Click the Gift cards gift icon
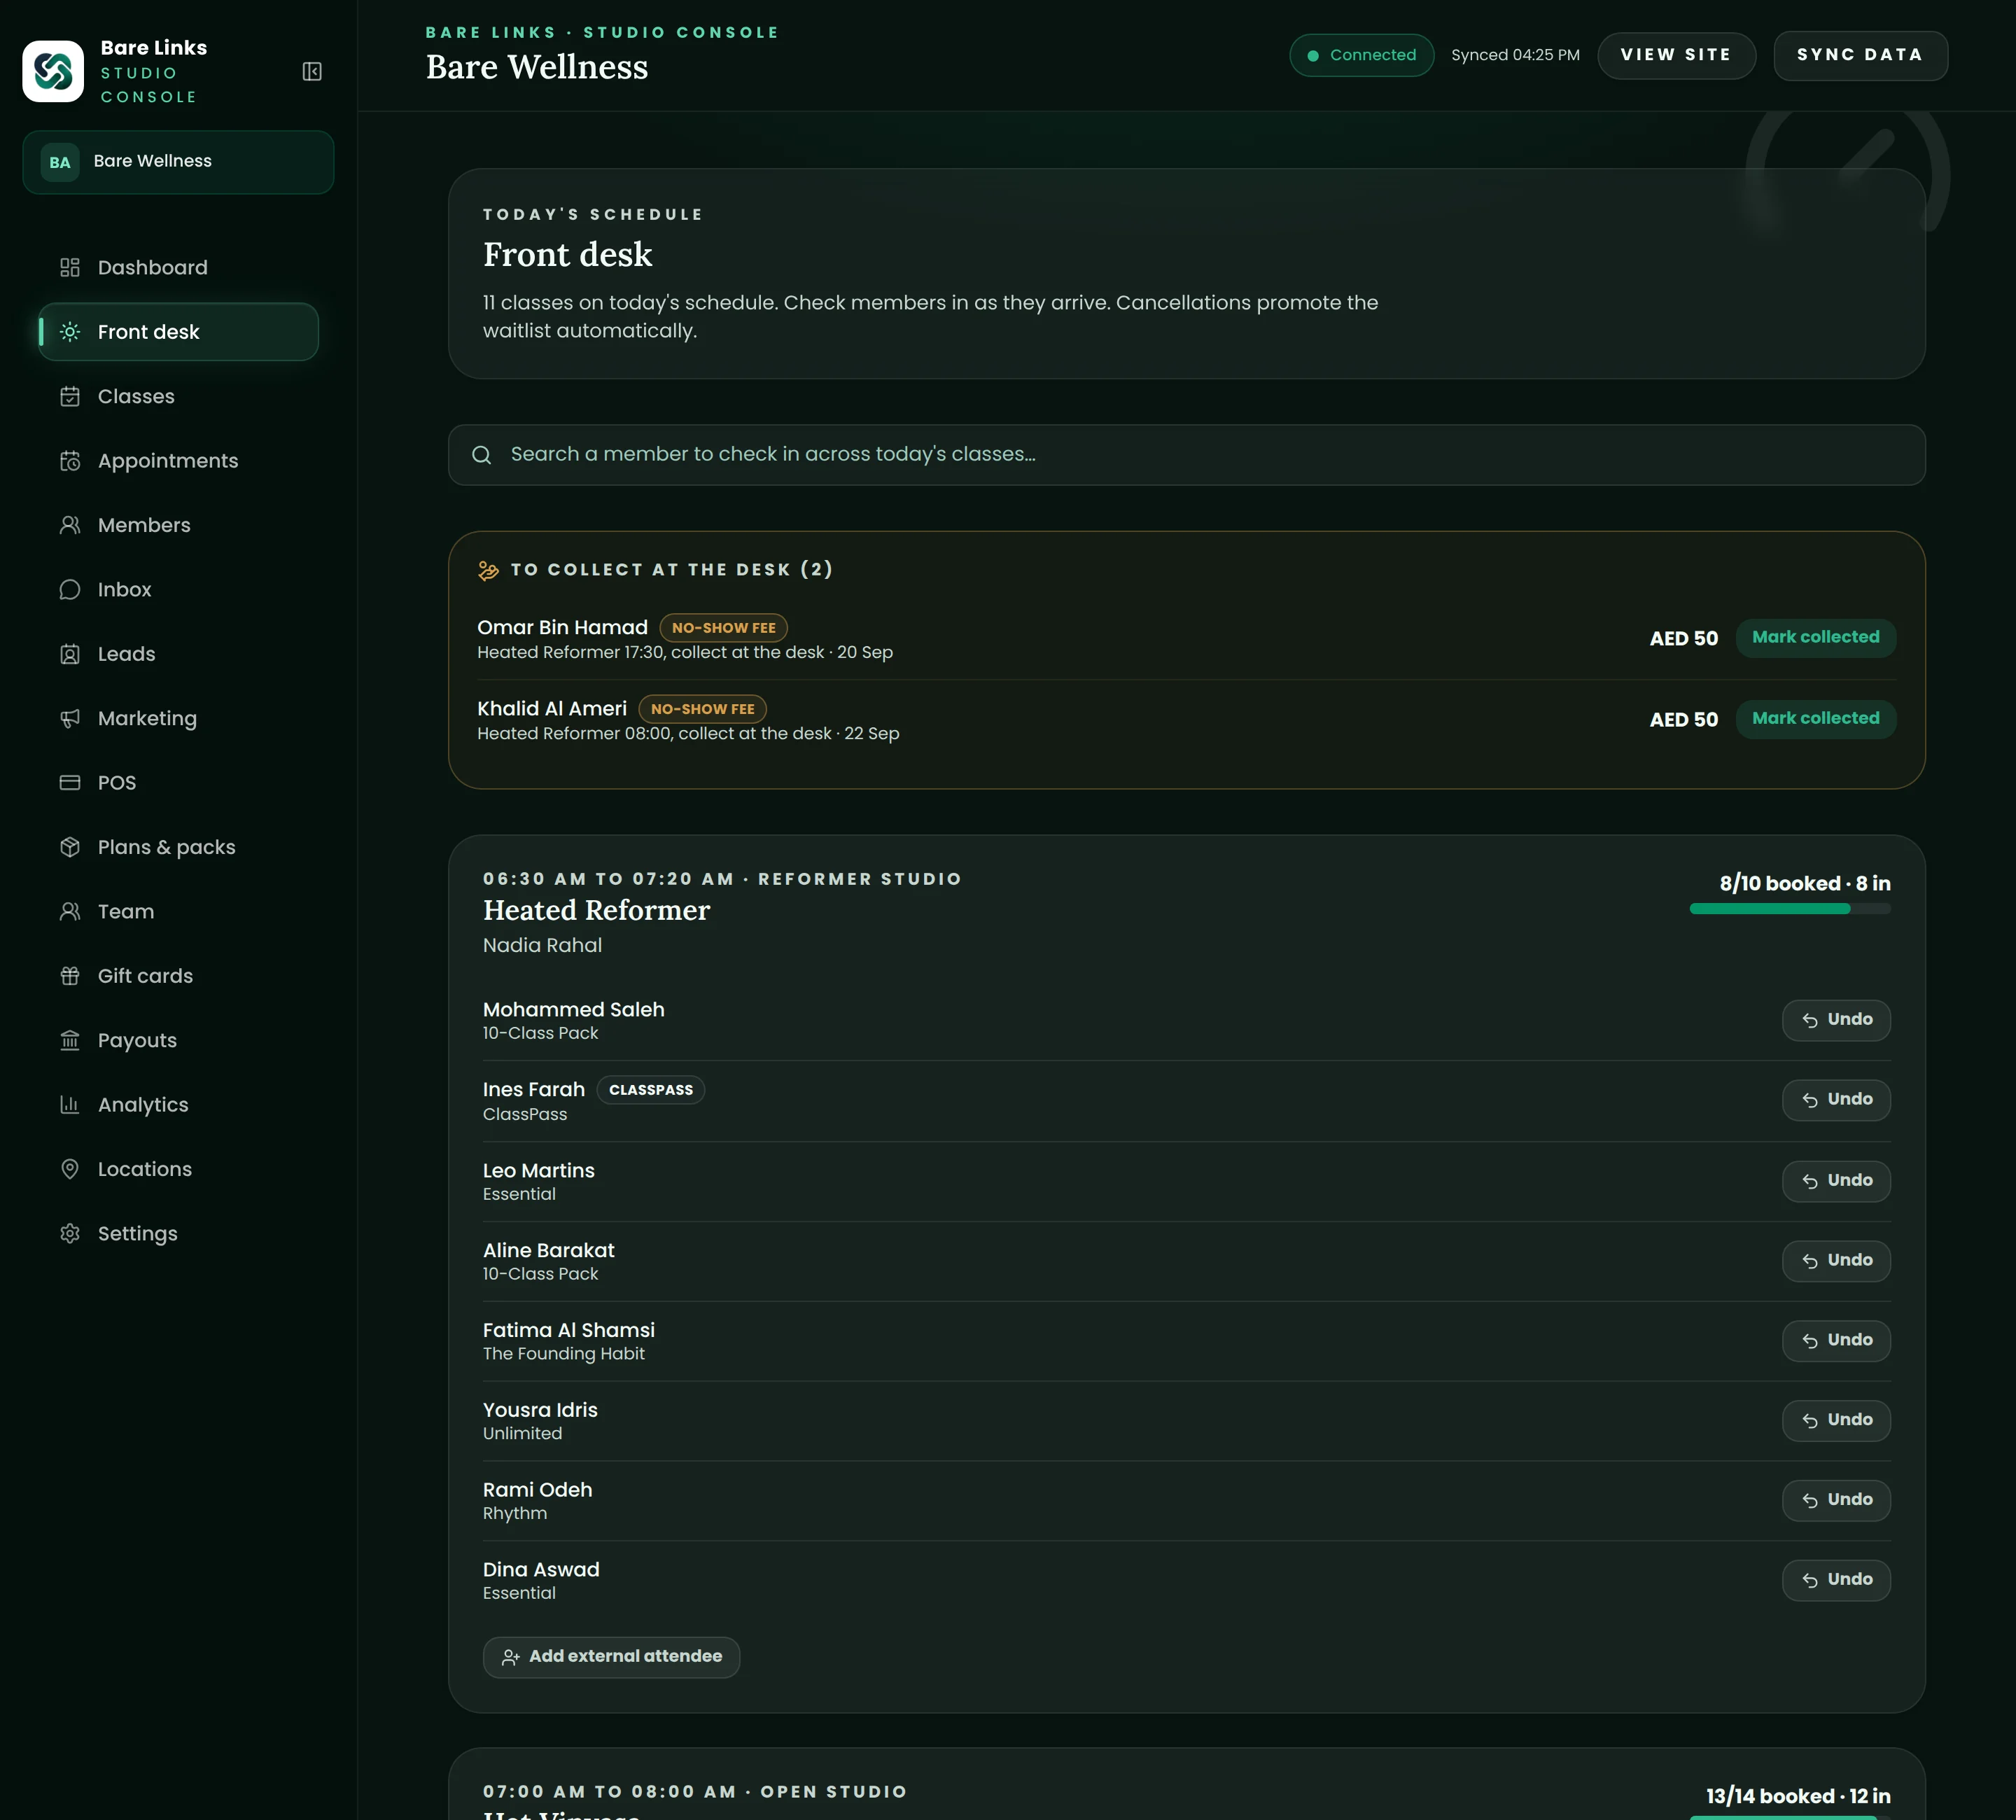Screen dimensions: 2016x1820 pos(70,976)
